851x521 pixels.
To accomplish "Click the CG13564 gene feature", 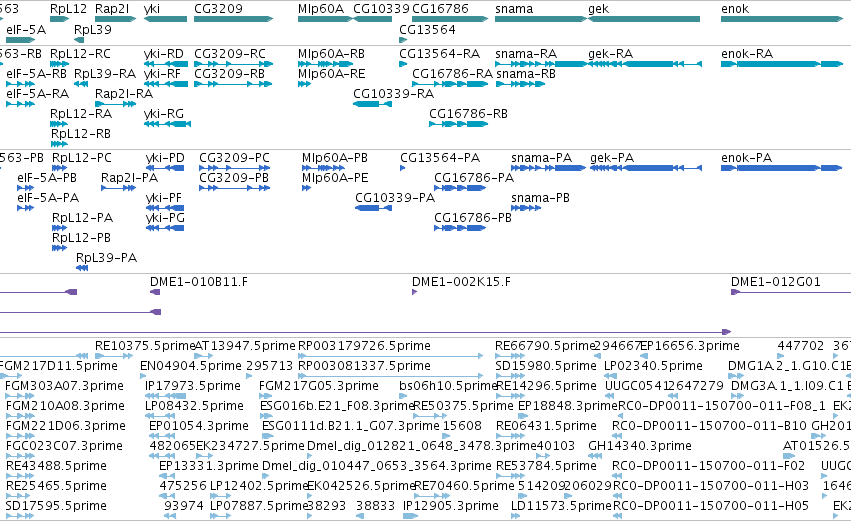I will [x=403, y=40].
